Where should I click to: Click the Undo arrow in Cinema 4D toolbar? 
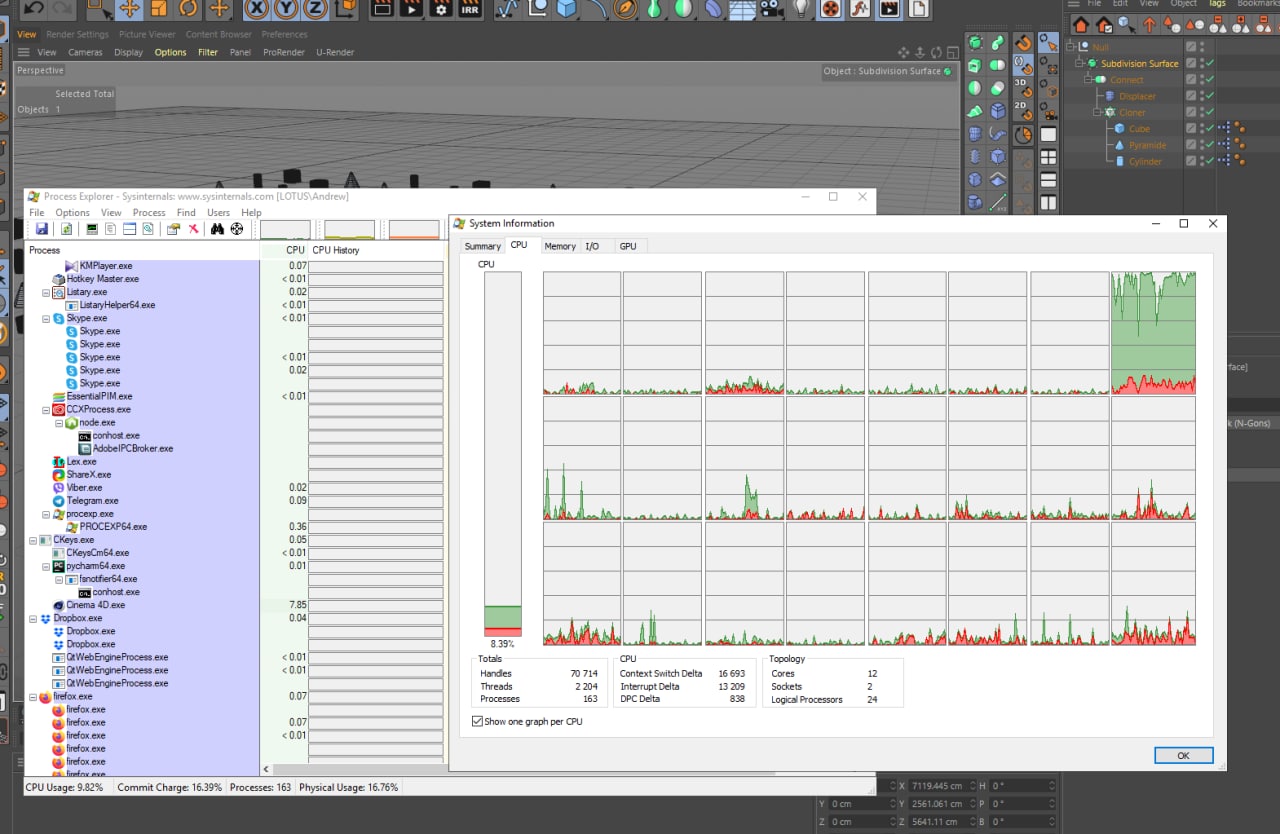click(x=32, y=8)
